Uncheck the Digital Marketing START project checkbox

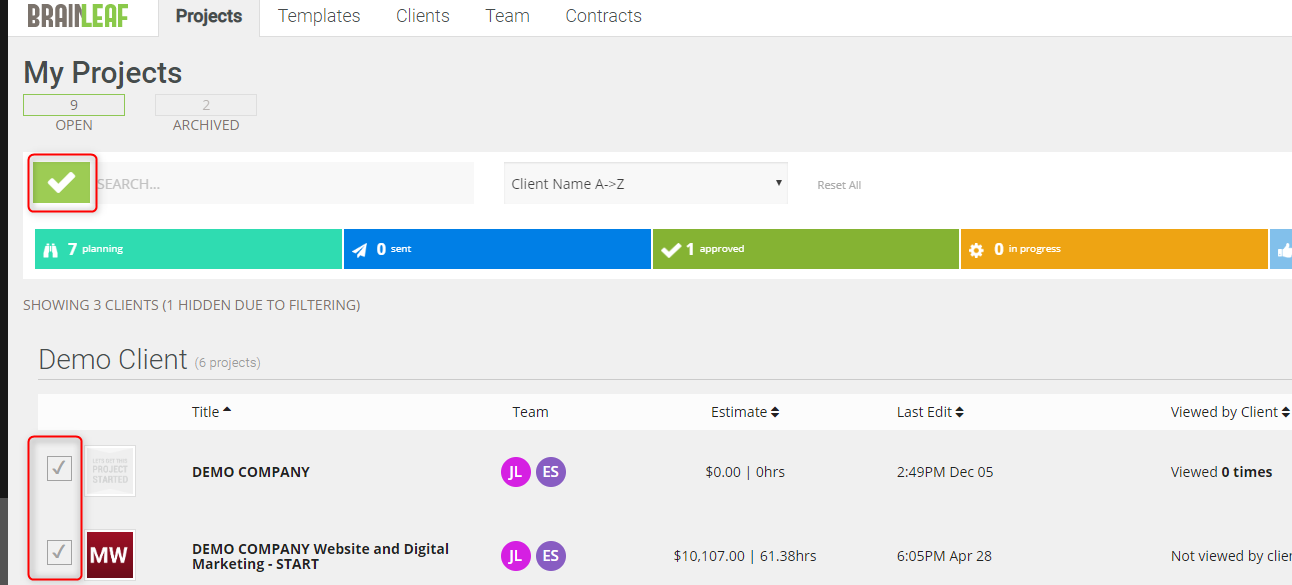pyautogui.click(x=58, y=551)
